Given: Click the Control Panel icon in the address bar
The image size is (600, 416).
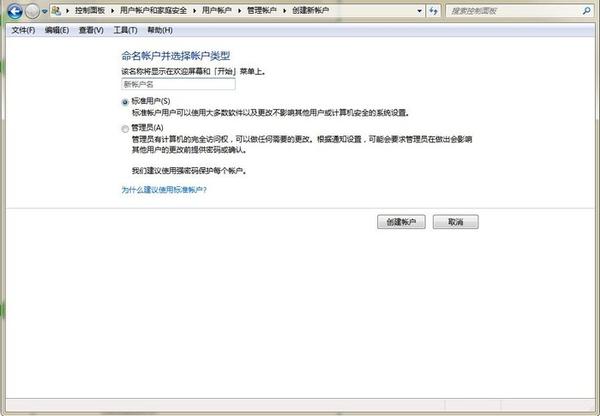Looking at the screenshot, I should click(56, 11).
